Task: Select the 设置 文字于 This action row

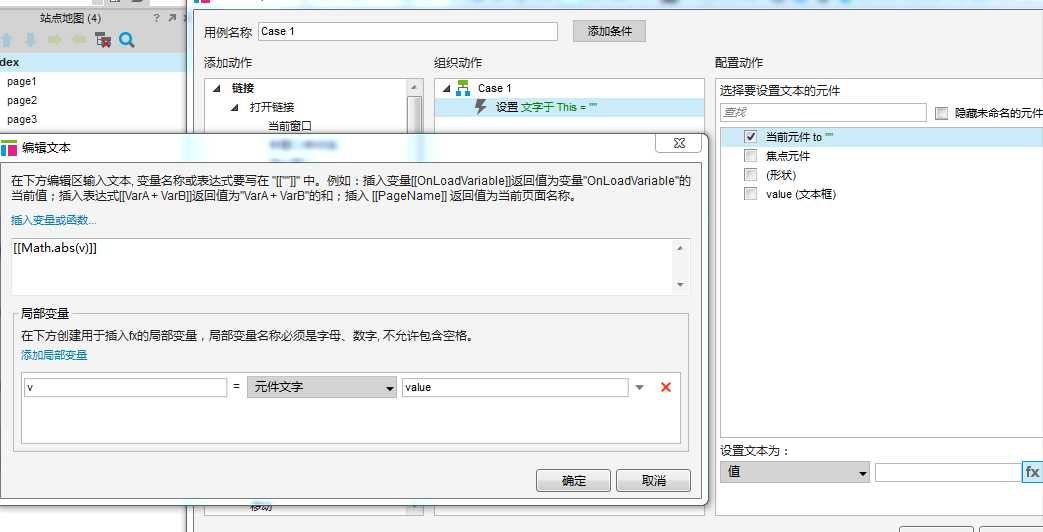Action: (x=569, y=107)
